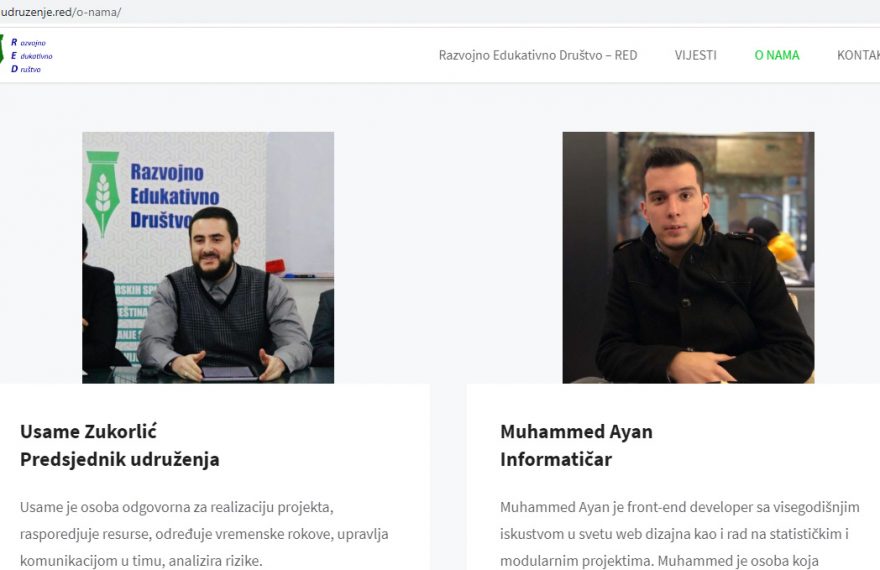The width and height of the screenshot is (880, 570).
Task: Click the 'Edukativno' text in logo
Action: point(32,56)
